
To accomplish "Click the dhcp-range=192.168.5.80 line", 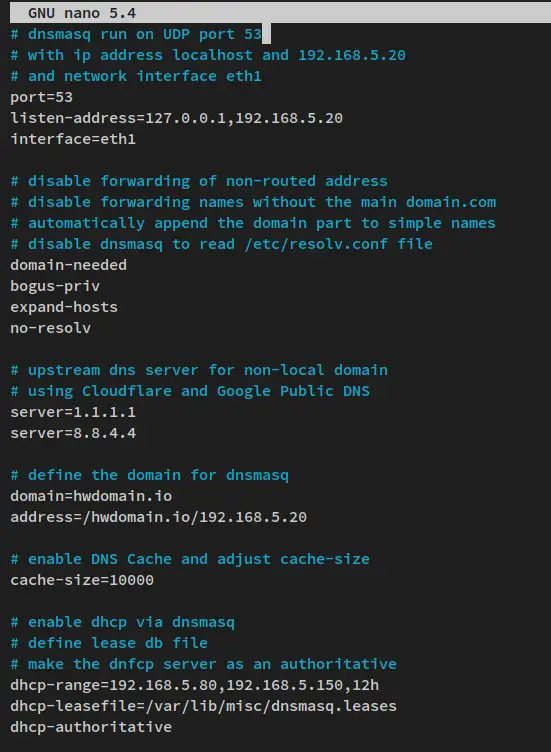I will (x=195, y=685).
